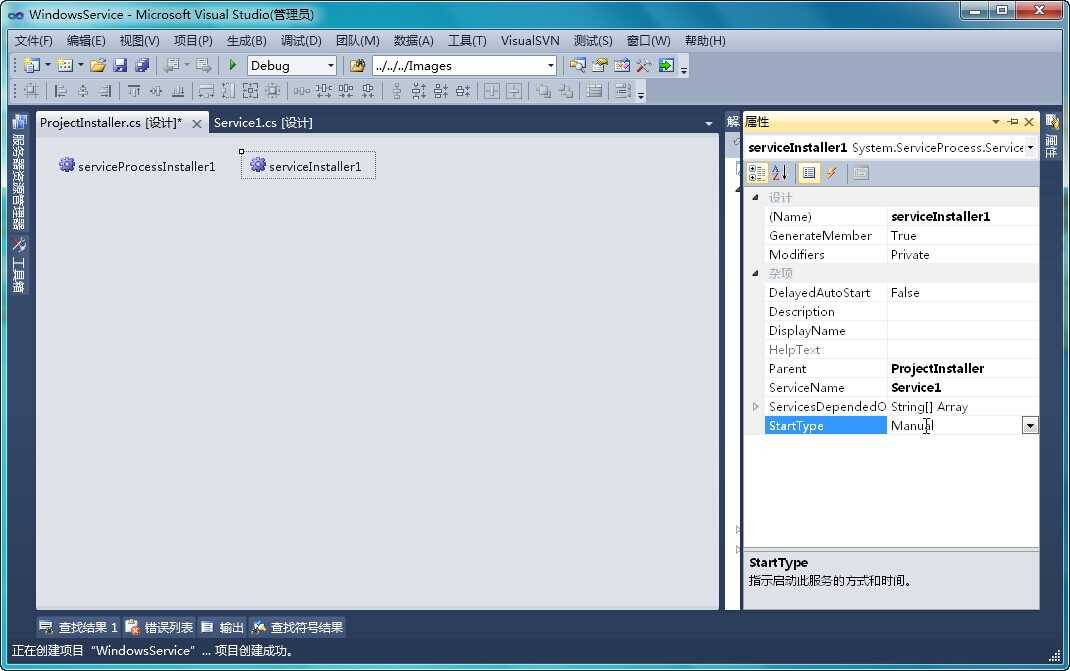The image size is (1070, 671).
Task: Open the 输出 panel tab
Action: [222, 627]
